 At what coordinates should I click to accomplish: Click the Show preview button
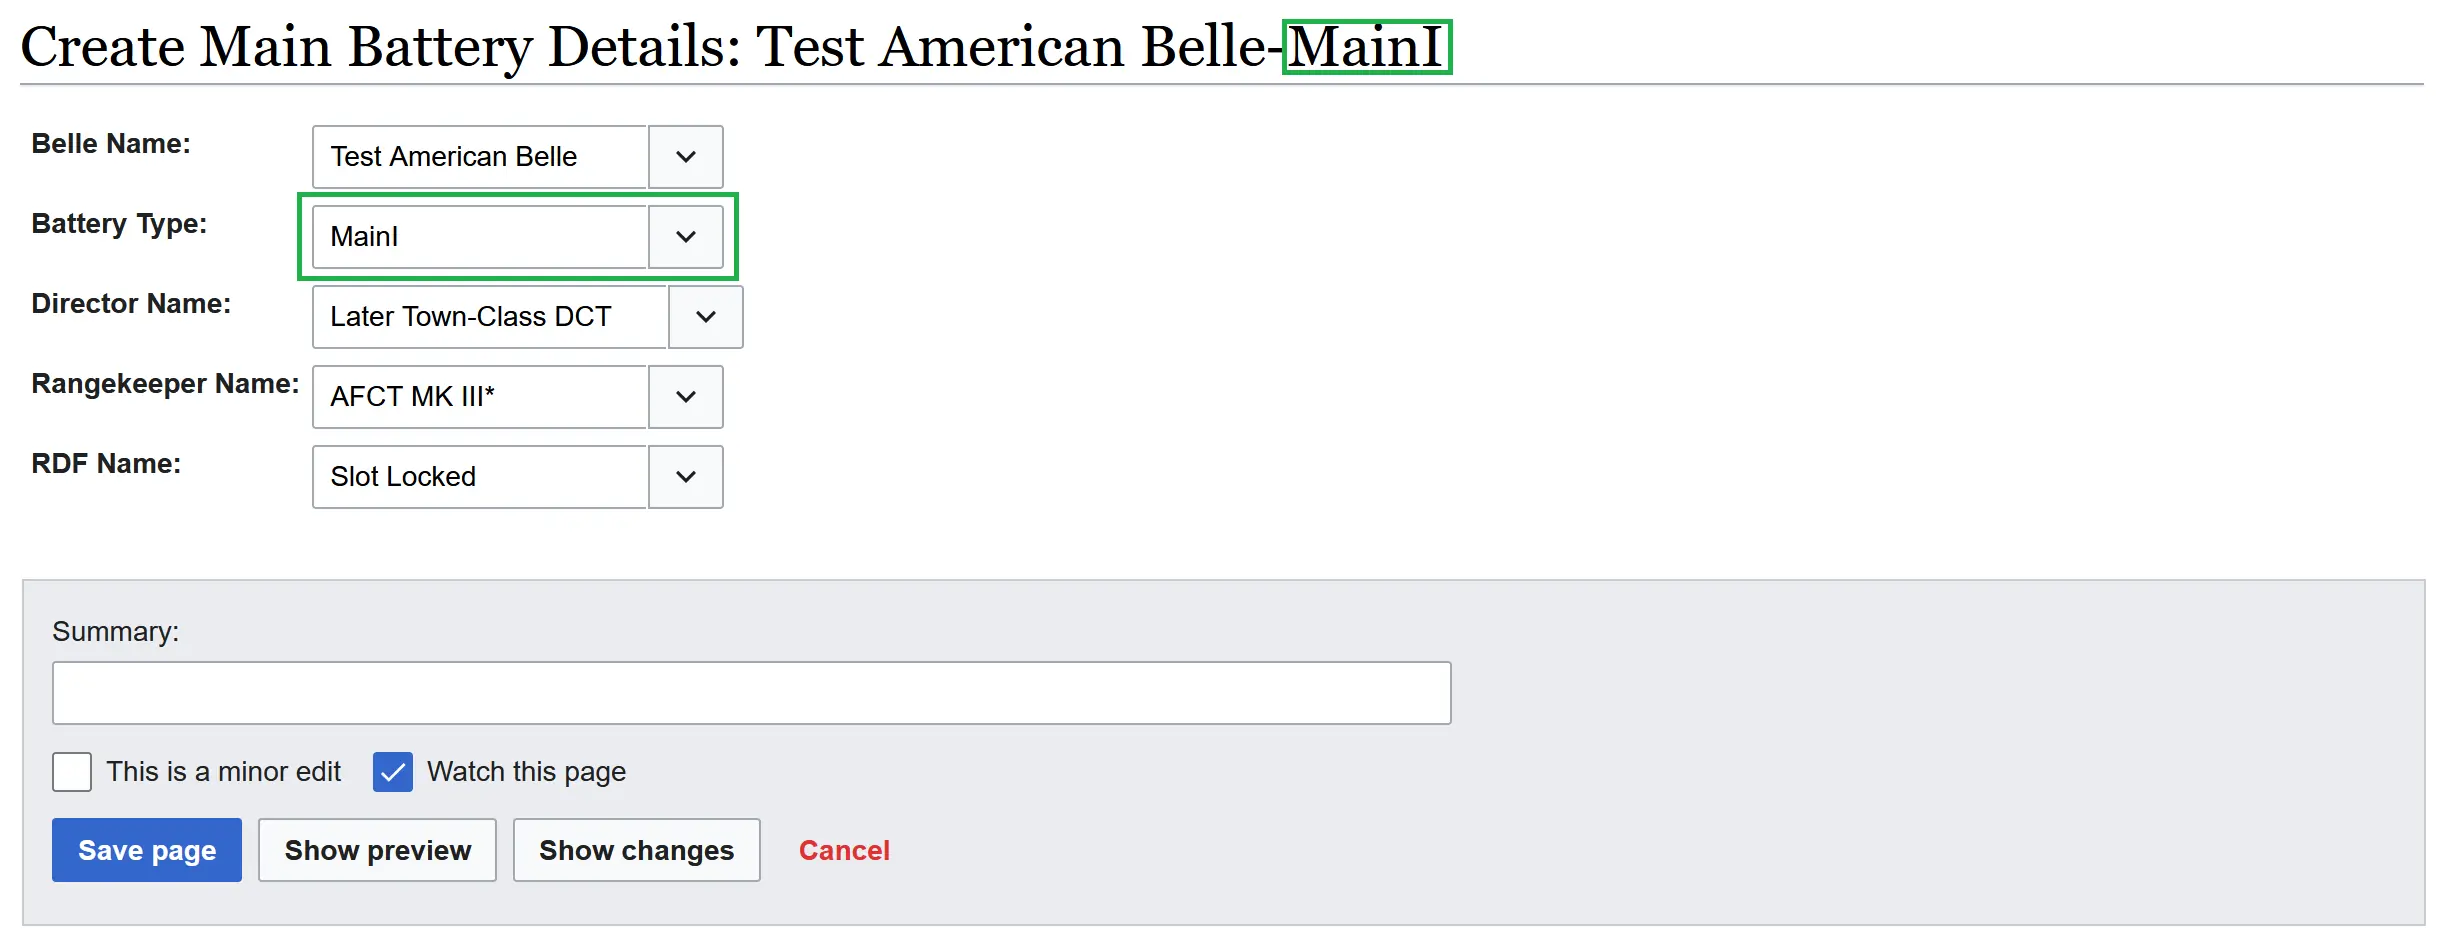(377, 850)
